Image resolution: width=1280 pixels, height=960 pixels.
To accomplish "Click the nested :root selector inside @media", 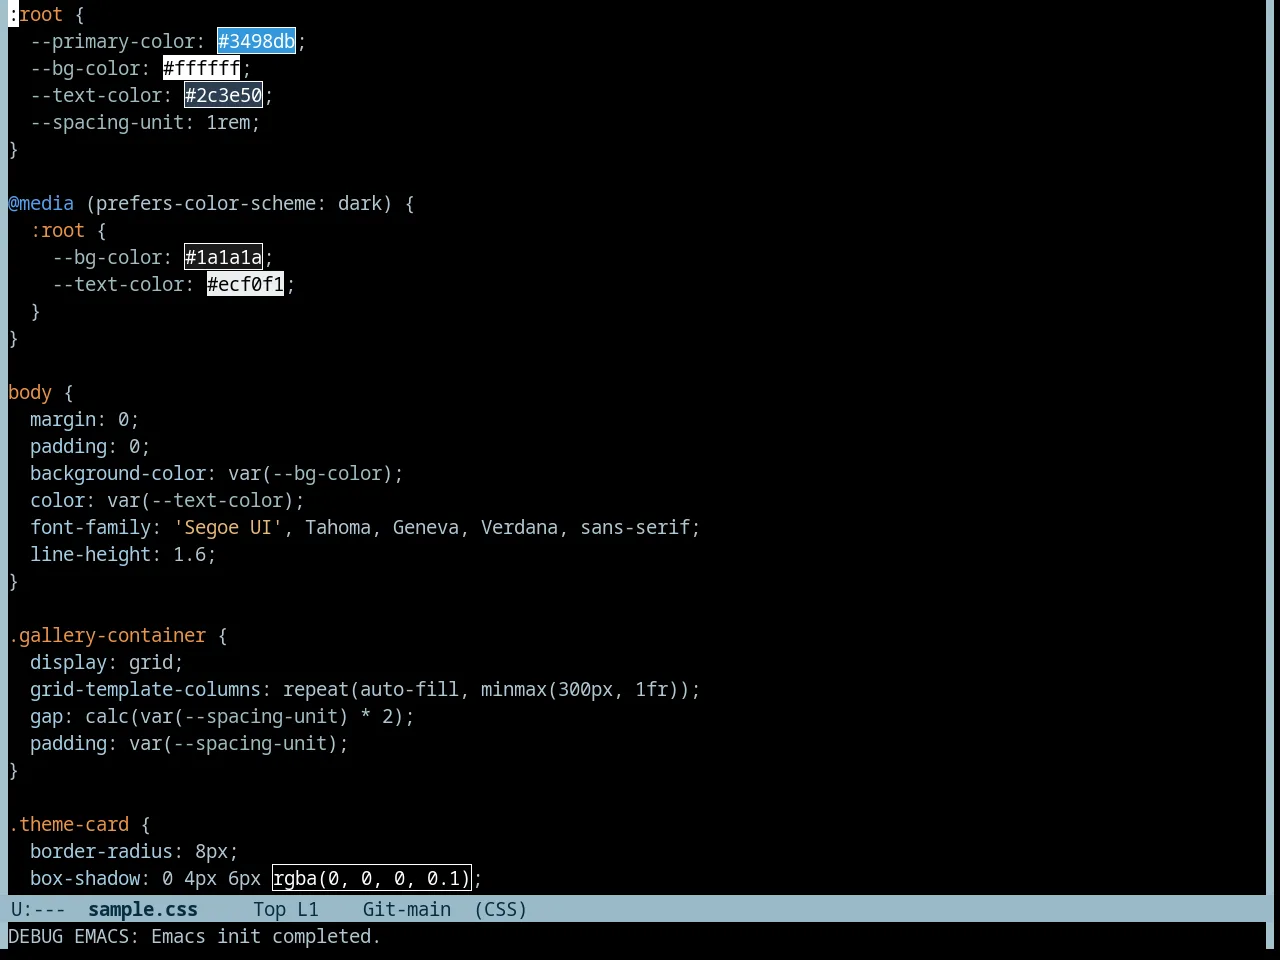I will coord(57,230).
